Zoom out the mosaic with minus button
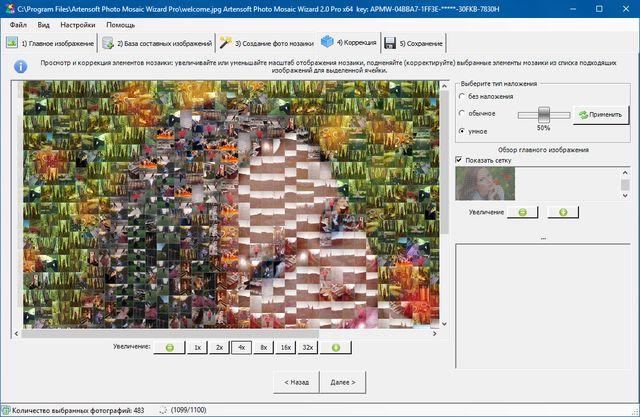The height and width of the screenshot is (417, 640). [170, 347]
